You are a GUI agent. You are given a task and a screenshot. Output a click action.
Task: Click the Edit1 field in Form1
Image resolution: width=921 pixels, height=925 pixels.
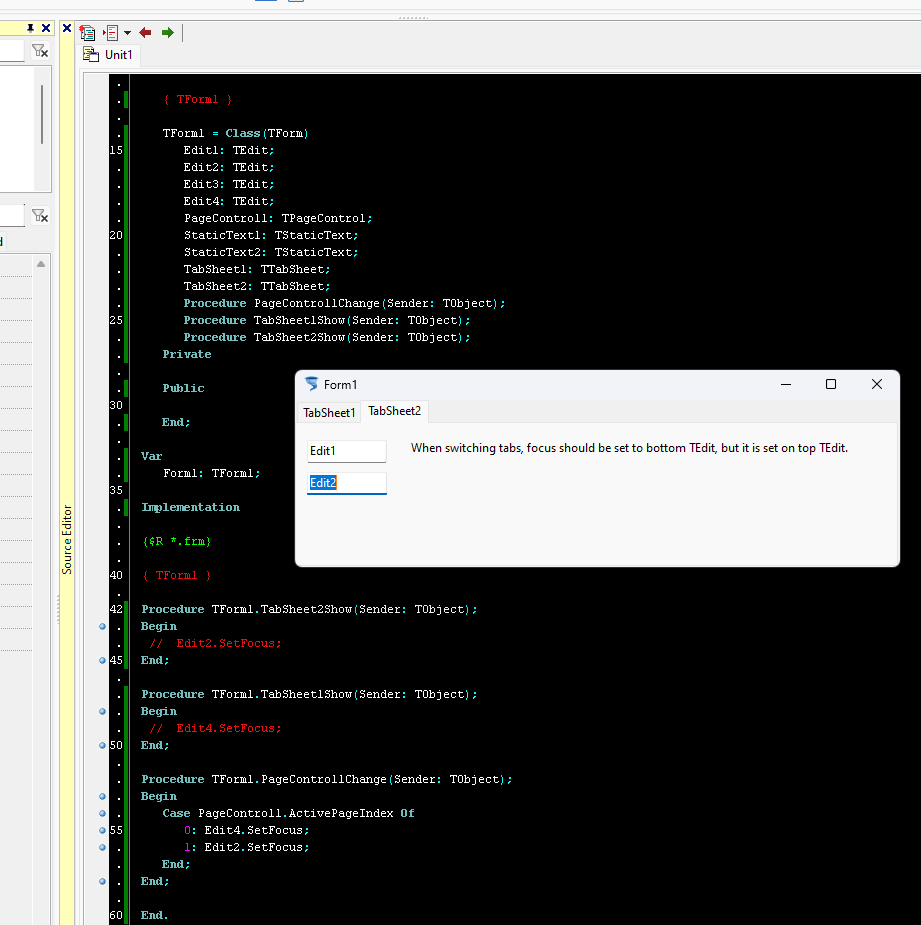coord(347,451)
